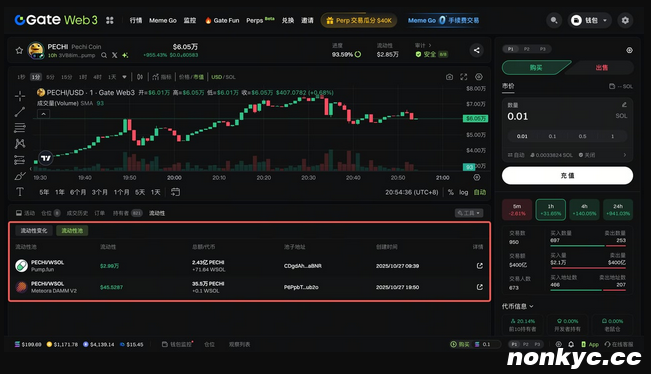651x374 pixels.
Task: Click time axis settings gear below price scale
Action: (x=477, y=177)
